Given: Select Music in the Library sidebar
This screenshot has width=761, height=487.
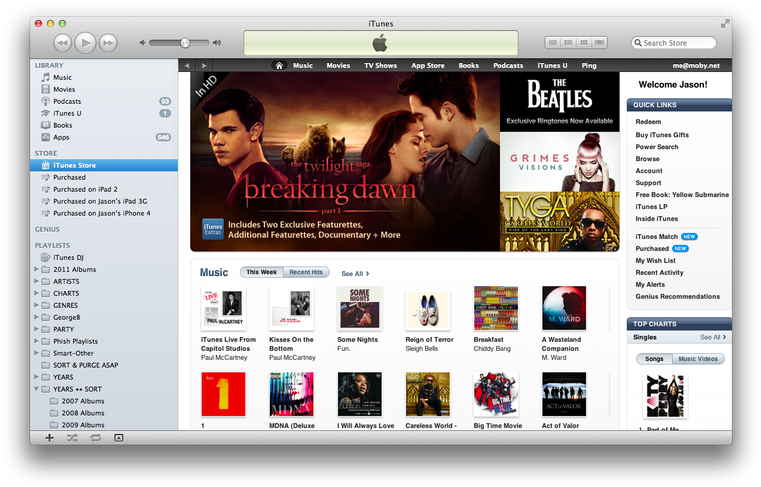Looking at the screenshot, I should pos(104,77).
